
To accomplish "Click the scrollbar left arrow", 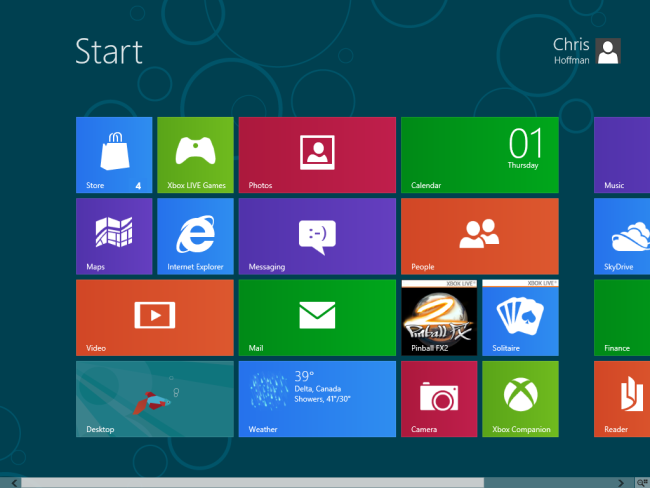I will (x=14, y=483).
